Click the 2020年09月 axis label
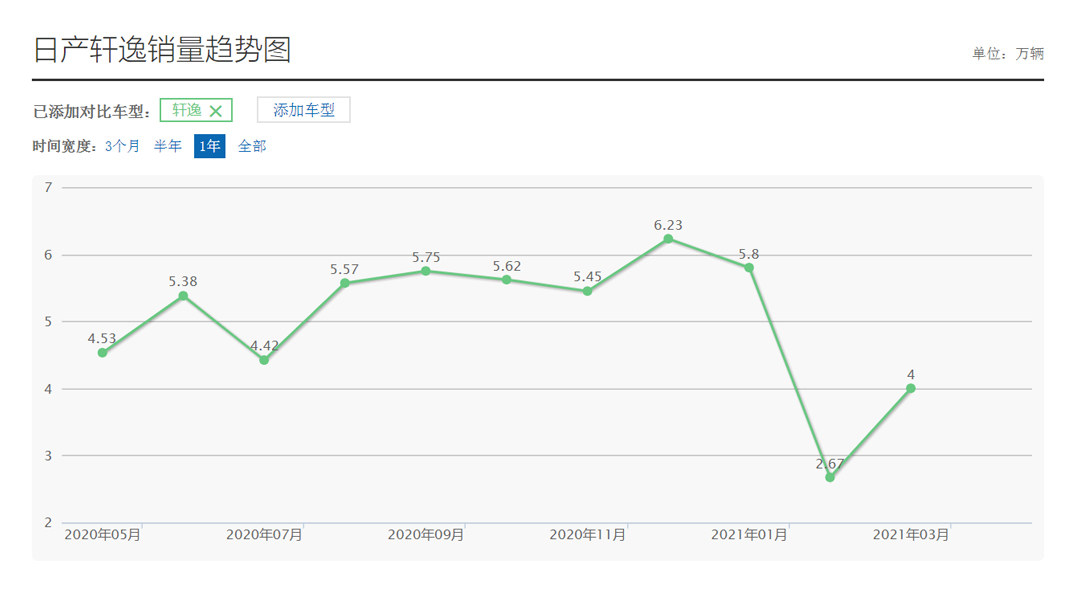1080x600 pixels. 426,535
